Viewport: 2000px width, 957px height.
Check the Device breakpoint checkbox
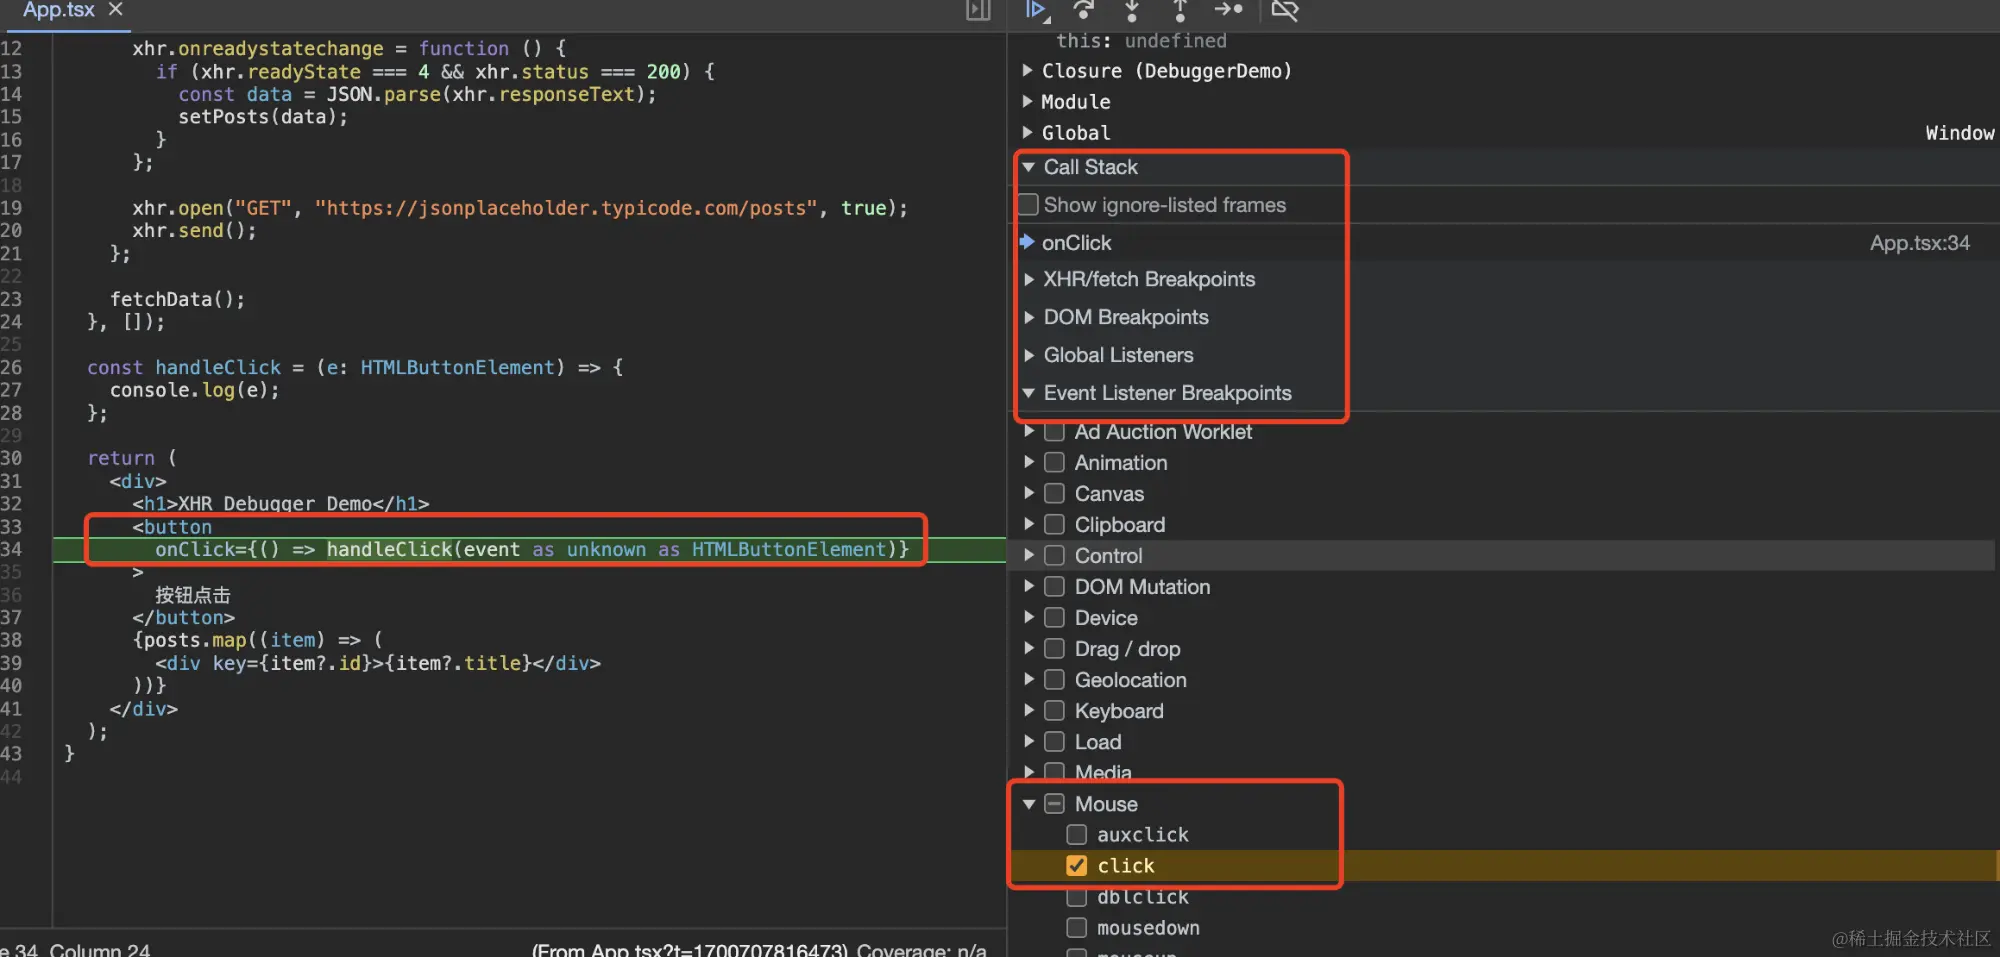coord(1054,618)
